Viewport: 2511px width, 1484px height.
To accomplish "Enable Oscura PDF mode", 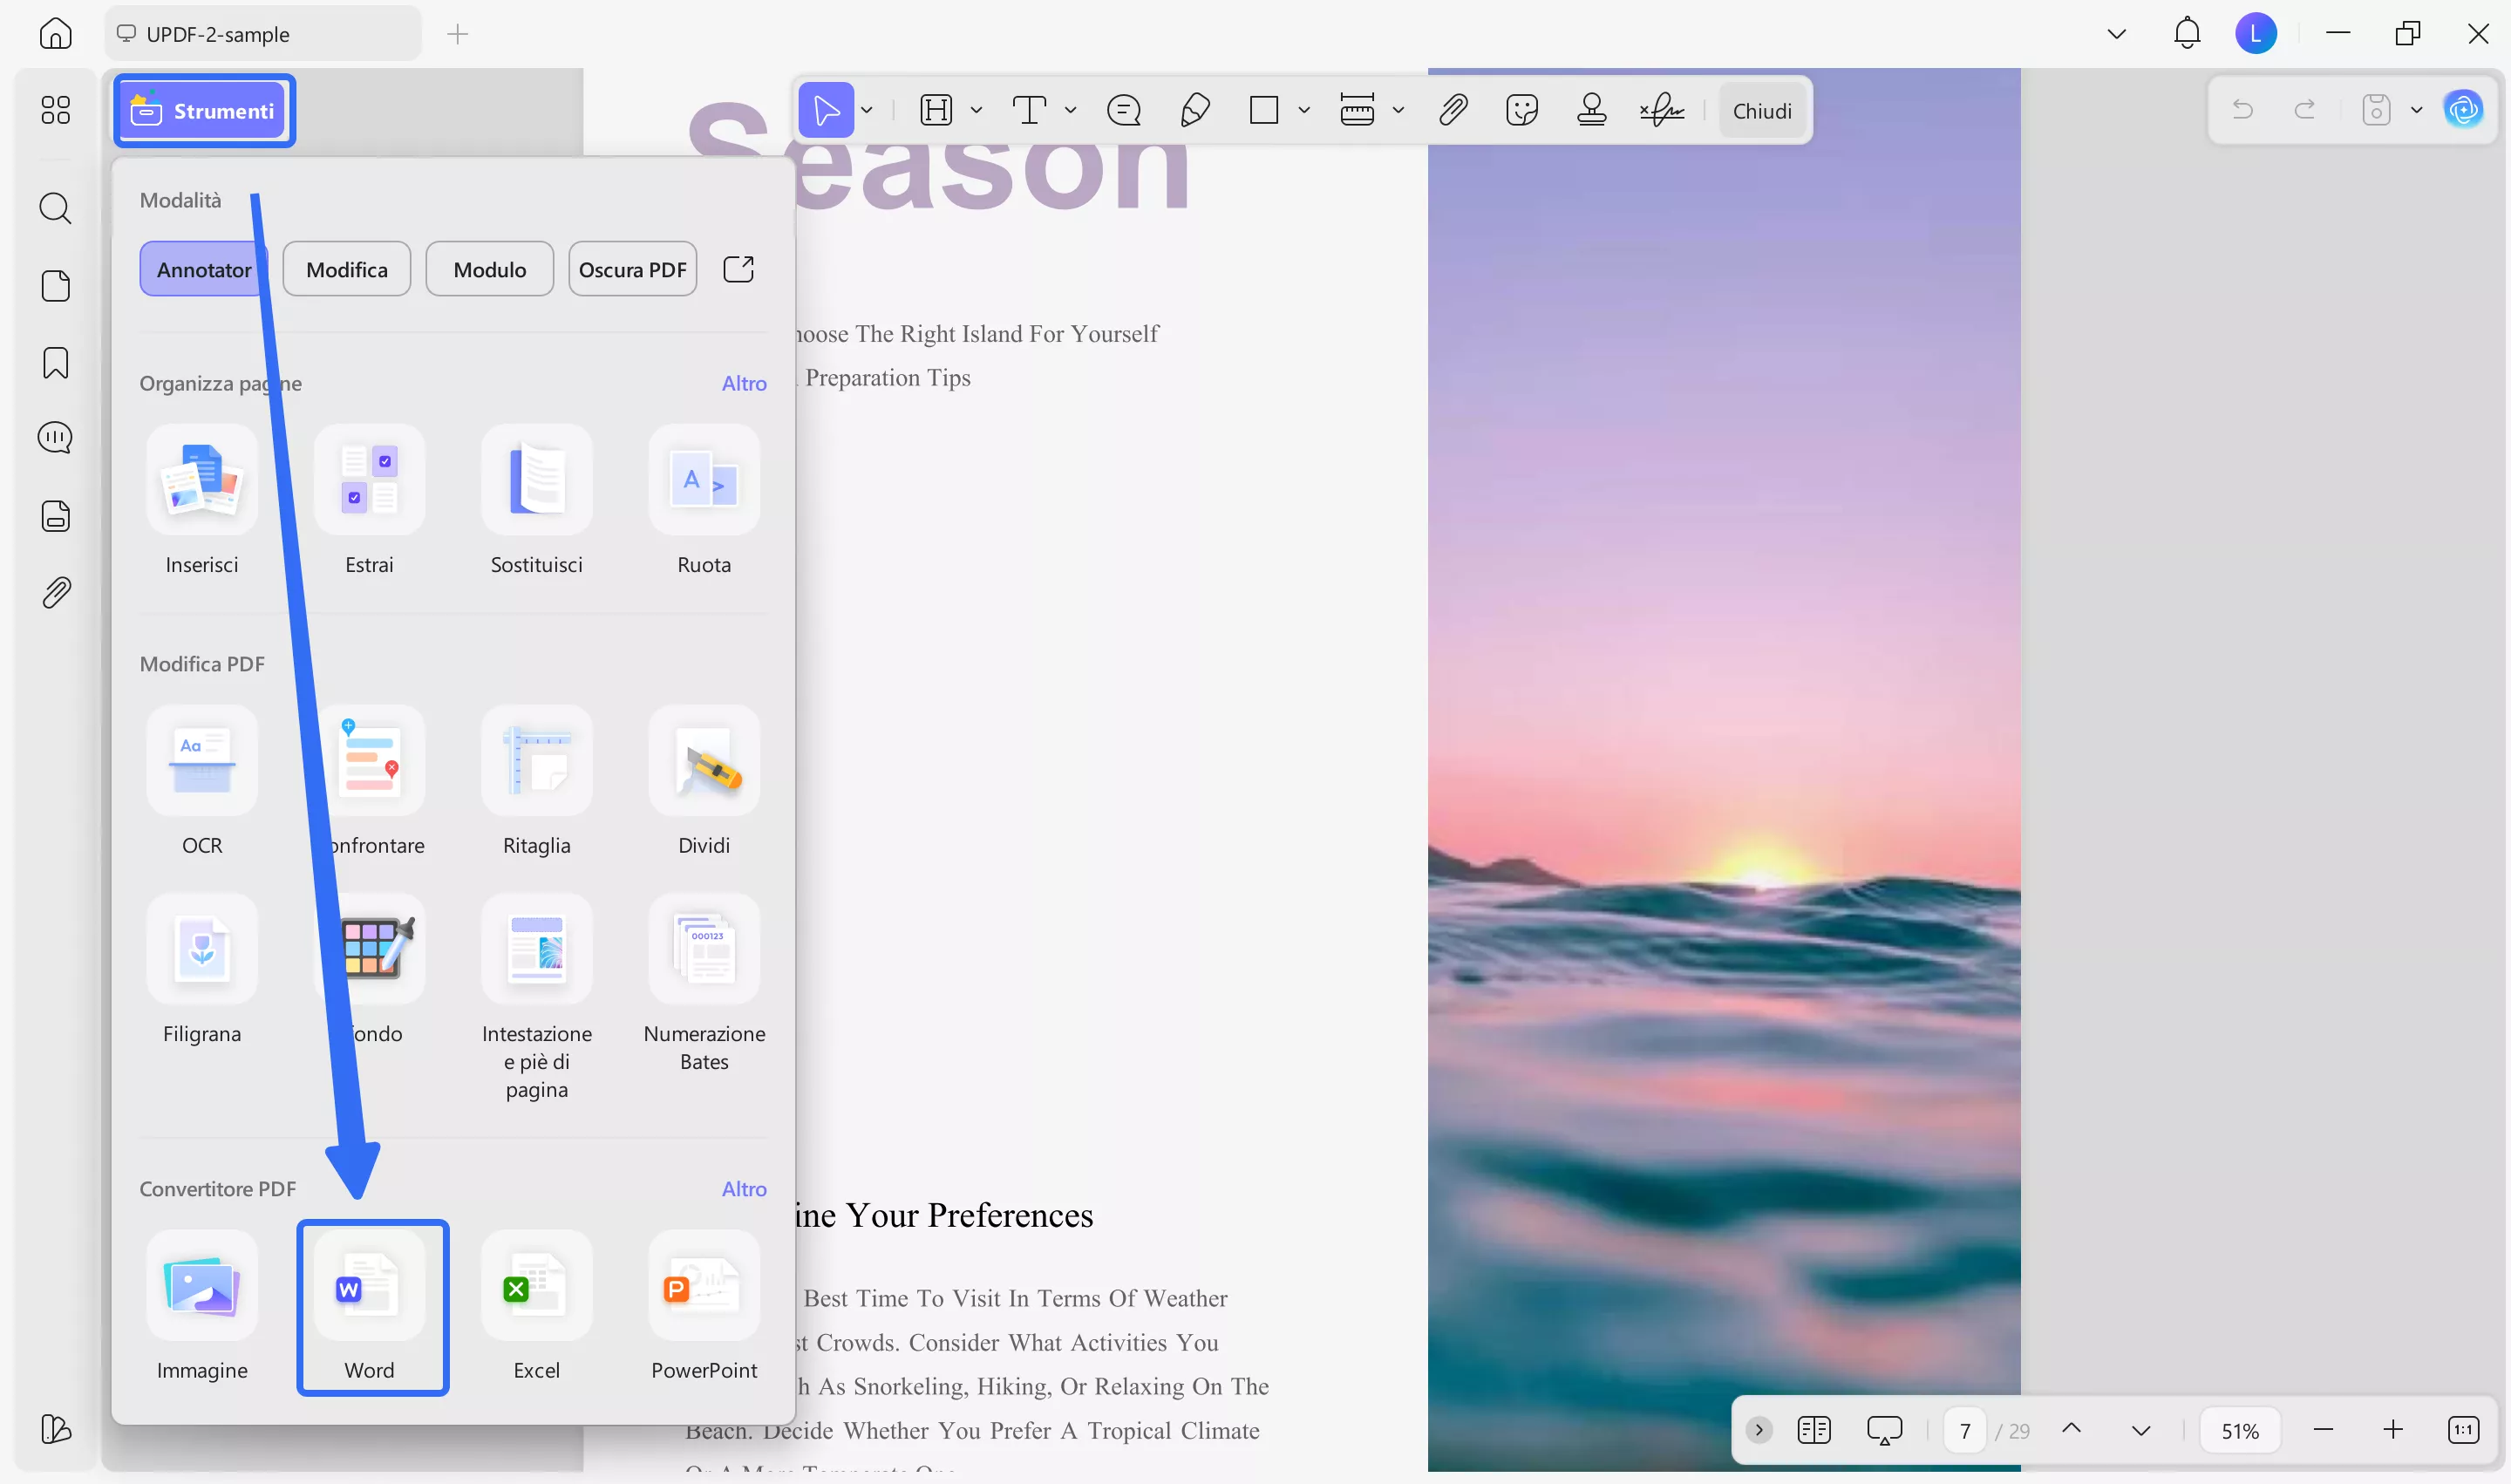I will [x=632, y=269].
